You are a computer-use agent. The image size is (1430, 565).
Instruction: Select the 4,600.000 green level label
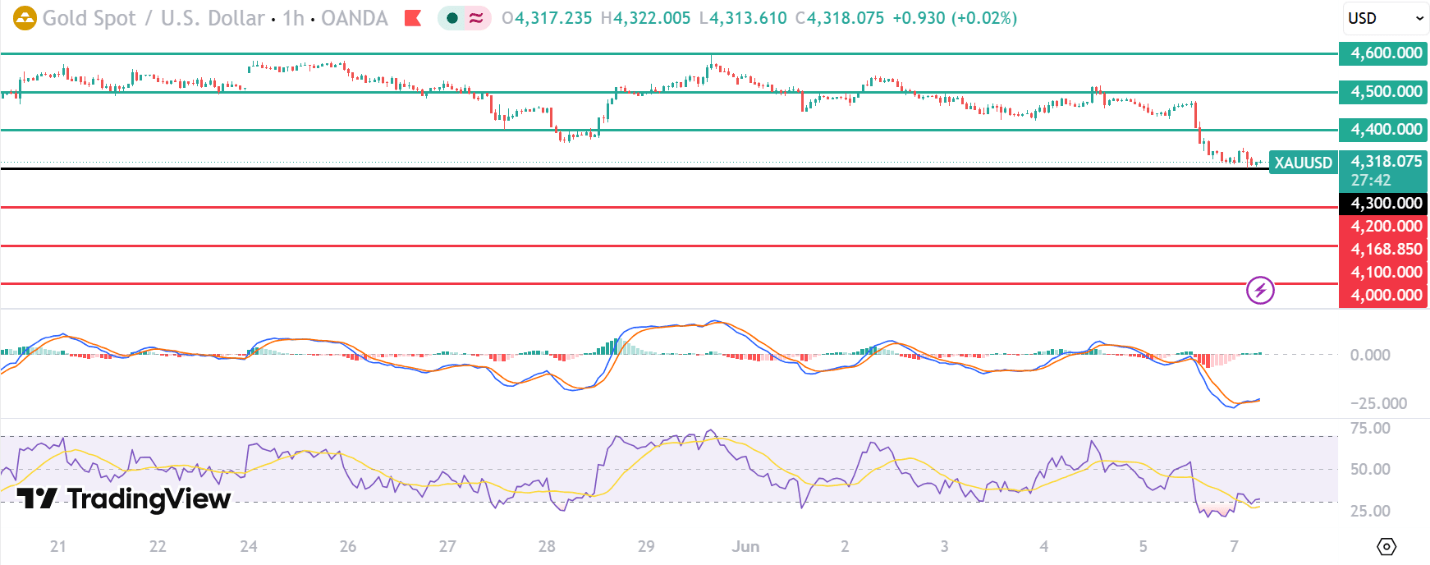pos(1384,53)
